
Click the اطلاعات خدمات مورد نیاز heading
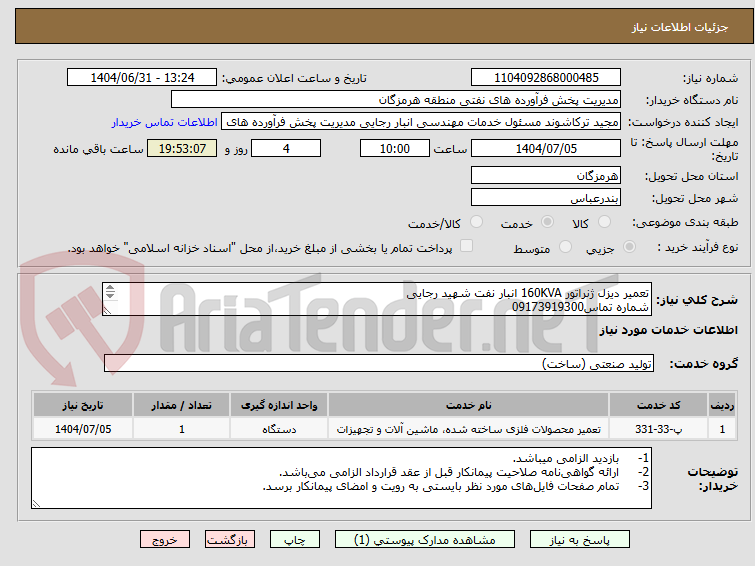coord(668,330)
